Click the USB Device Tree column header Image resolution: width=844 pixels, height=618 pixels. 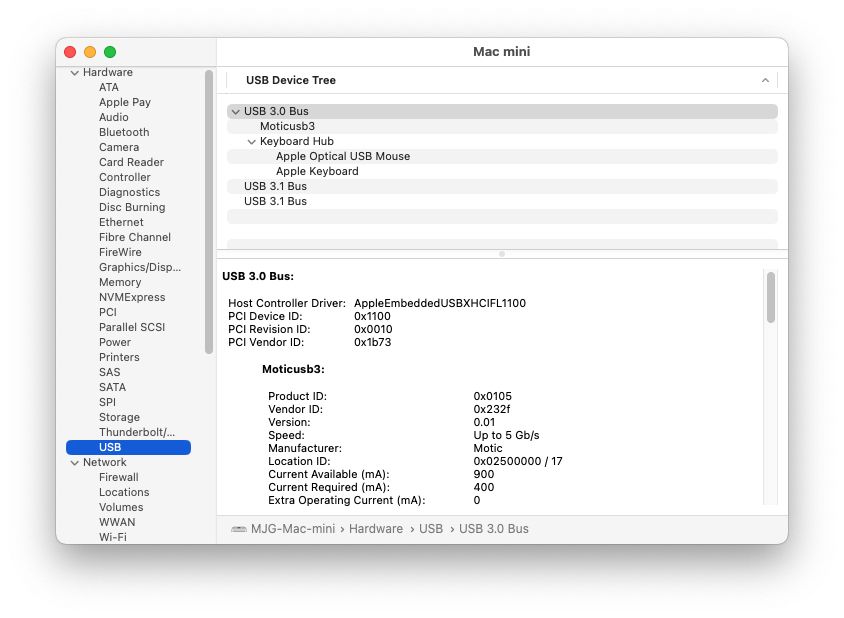pyautogui.click(x=502, y=80)
